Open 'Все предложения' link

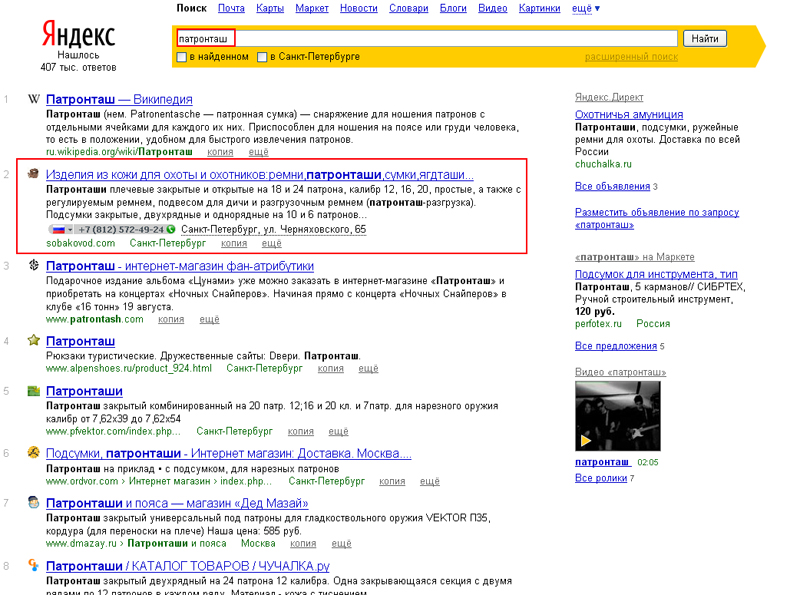[616, 346]
